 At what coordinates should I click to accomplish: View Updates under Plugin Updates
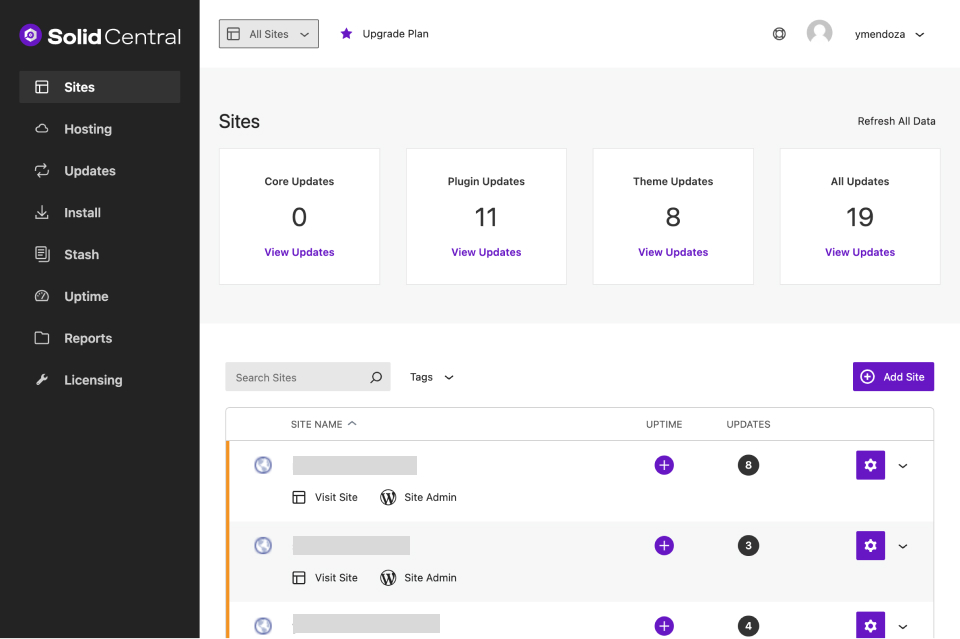point(486,252)
